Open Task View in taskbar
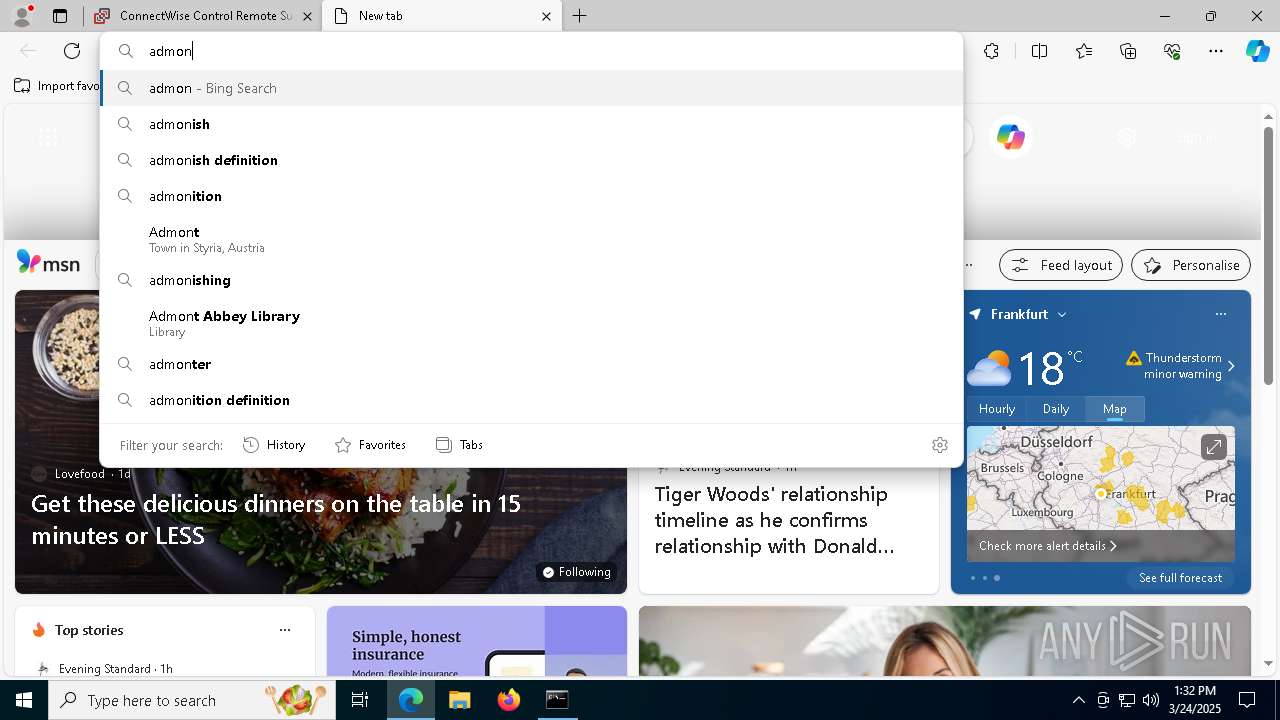This screenshot has height=720, width=1280. 360,700
